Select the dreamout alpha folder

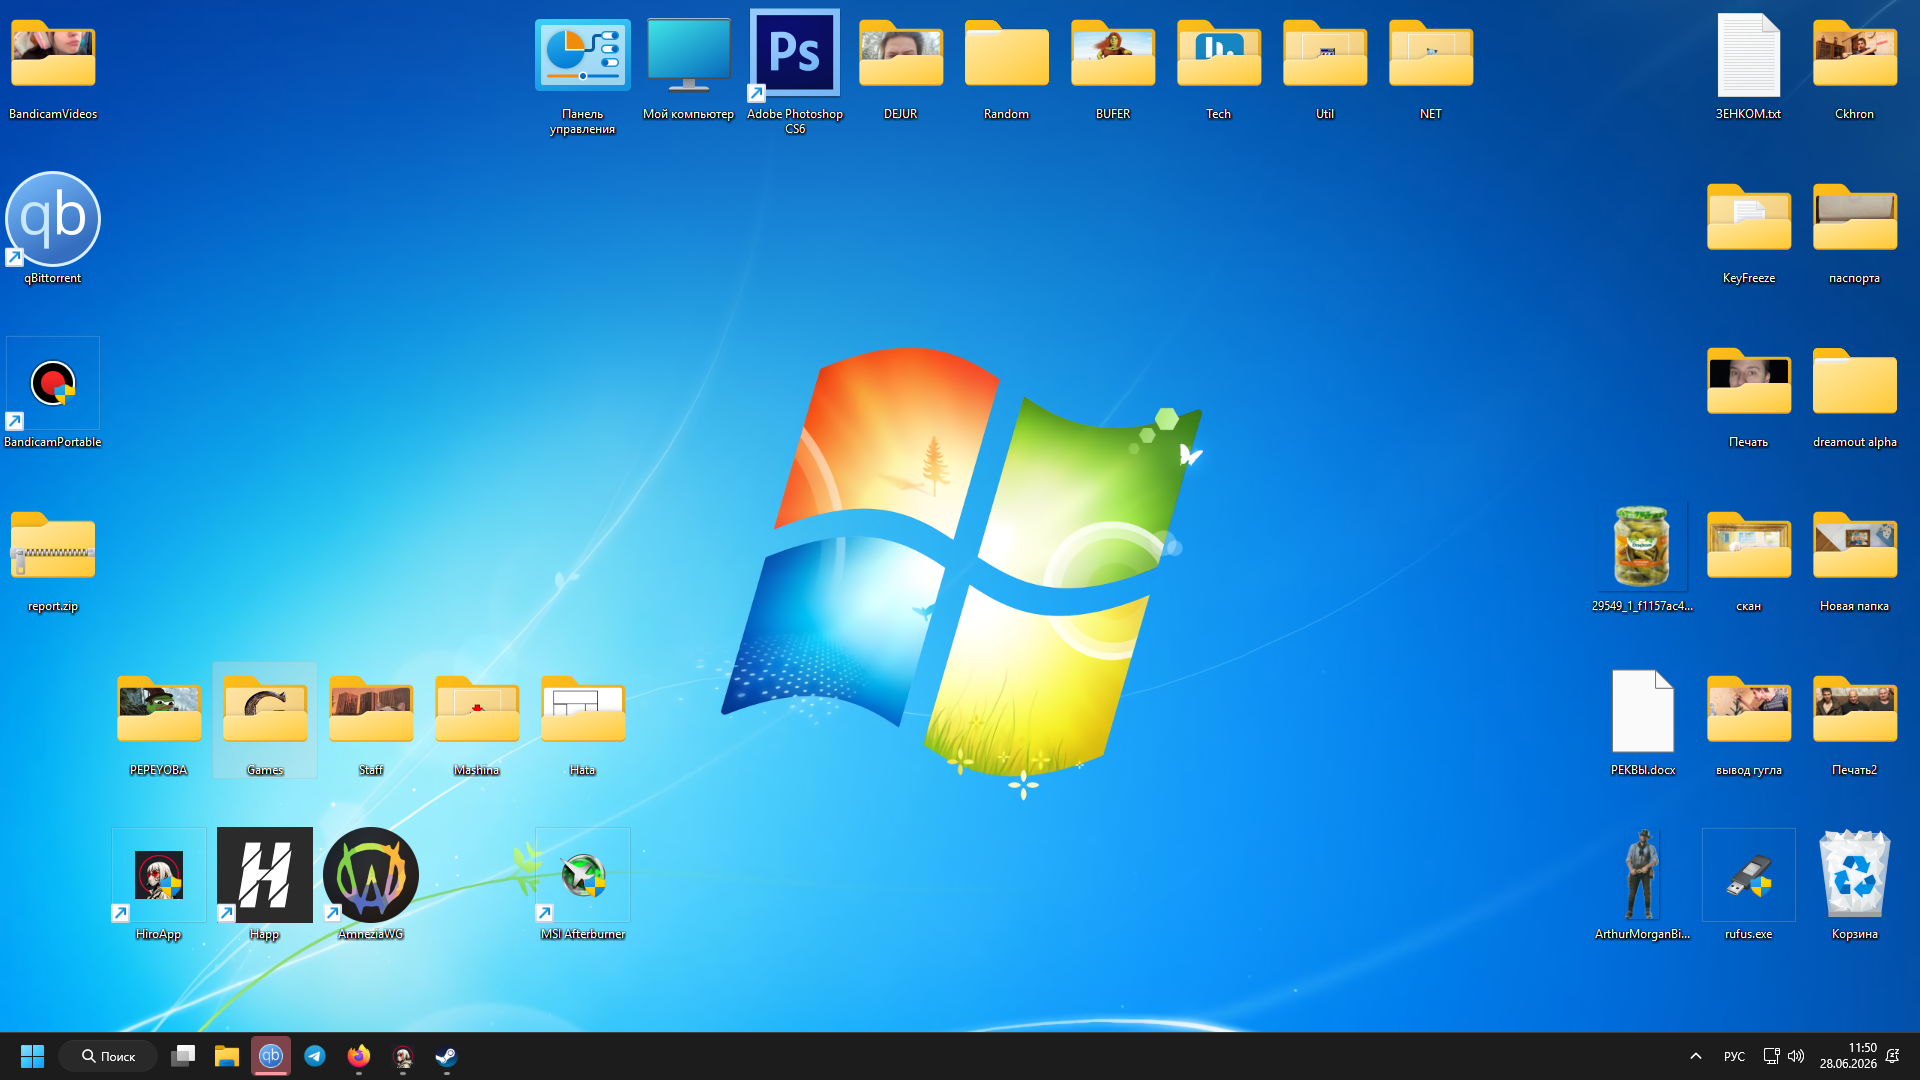[x=1855, y=394]
